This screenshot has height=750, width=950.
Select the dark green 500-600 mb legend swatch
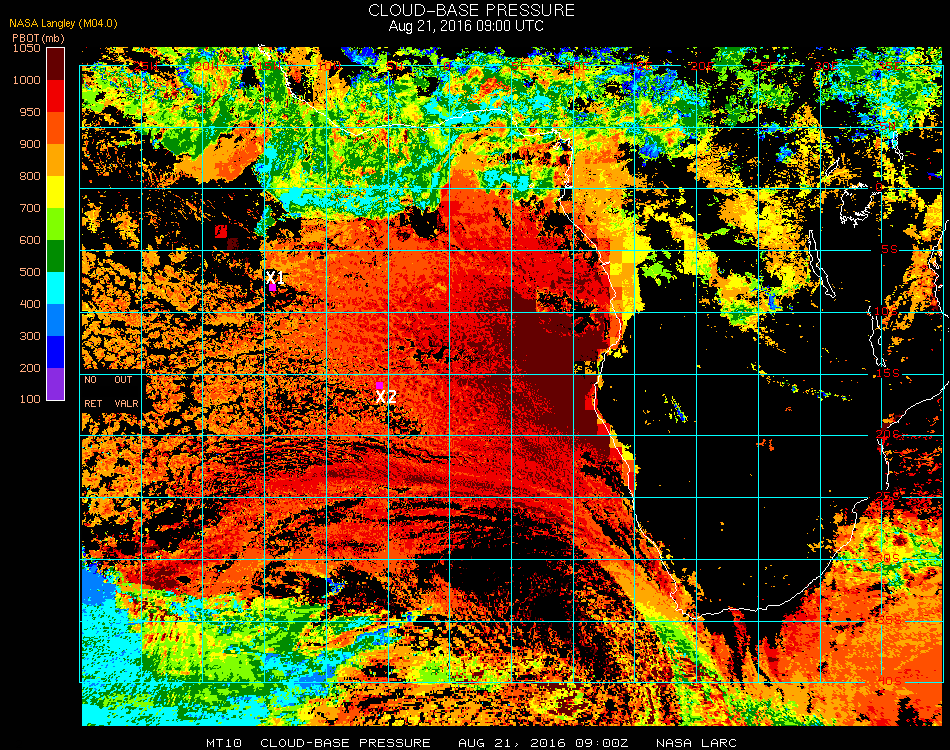[x=55, y=256]
